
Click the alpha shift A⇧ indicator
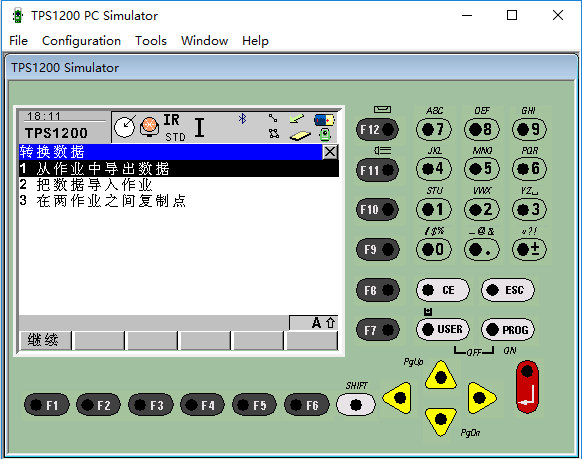tap(324, 323)
